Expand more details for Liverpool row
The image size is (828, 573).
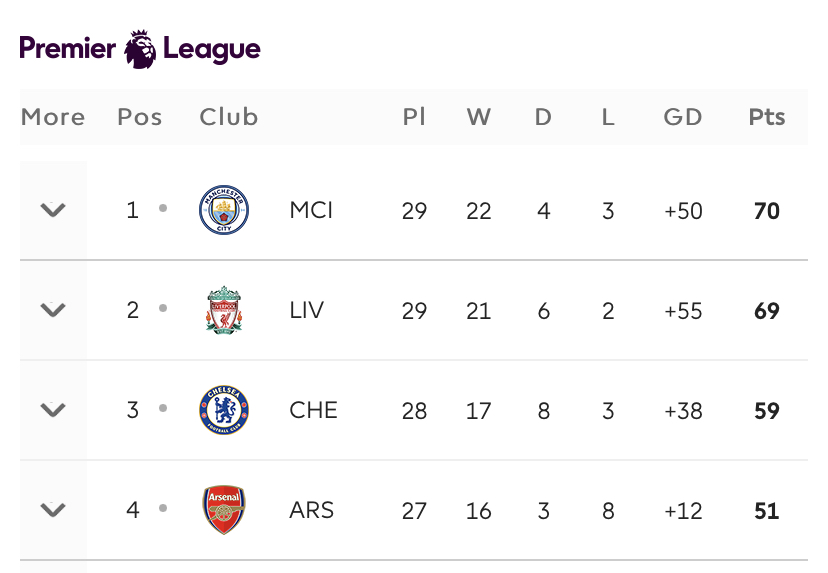tap(53, 310)
